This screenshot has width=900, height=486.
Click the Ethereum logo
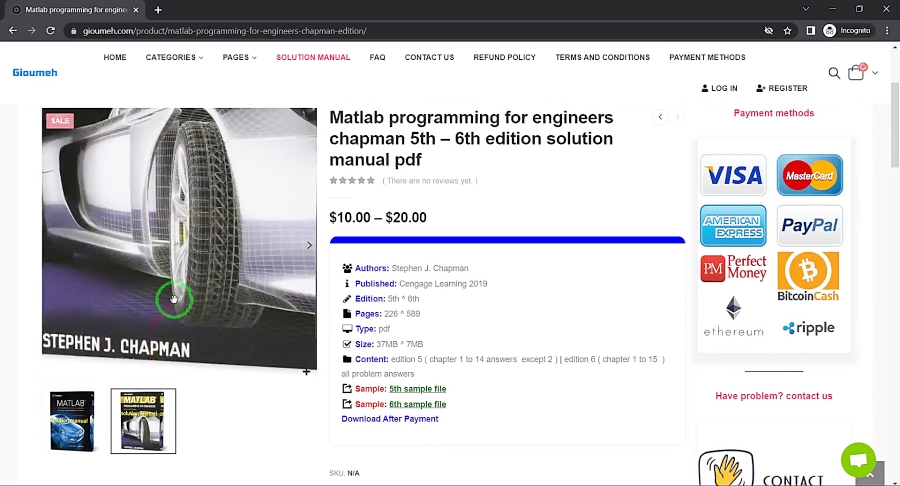click(733, 316)
